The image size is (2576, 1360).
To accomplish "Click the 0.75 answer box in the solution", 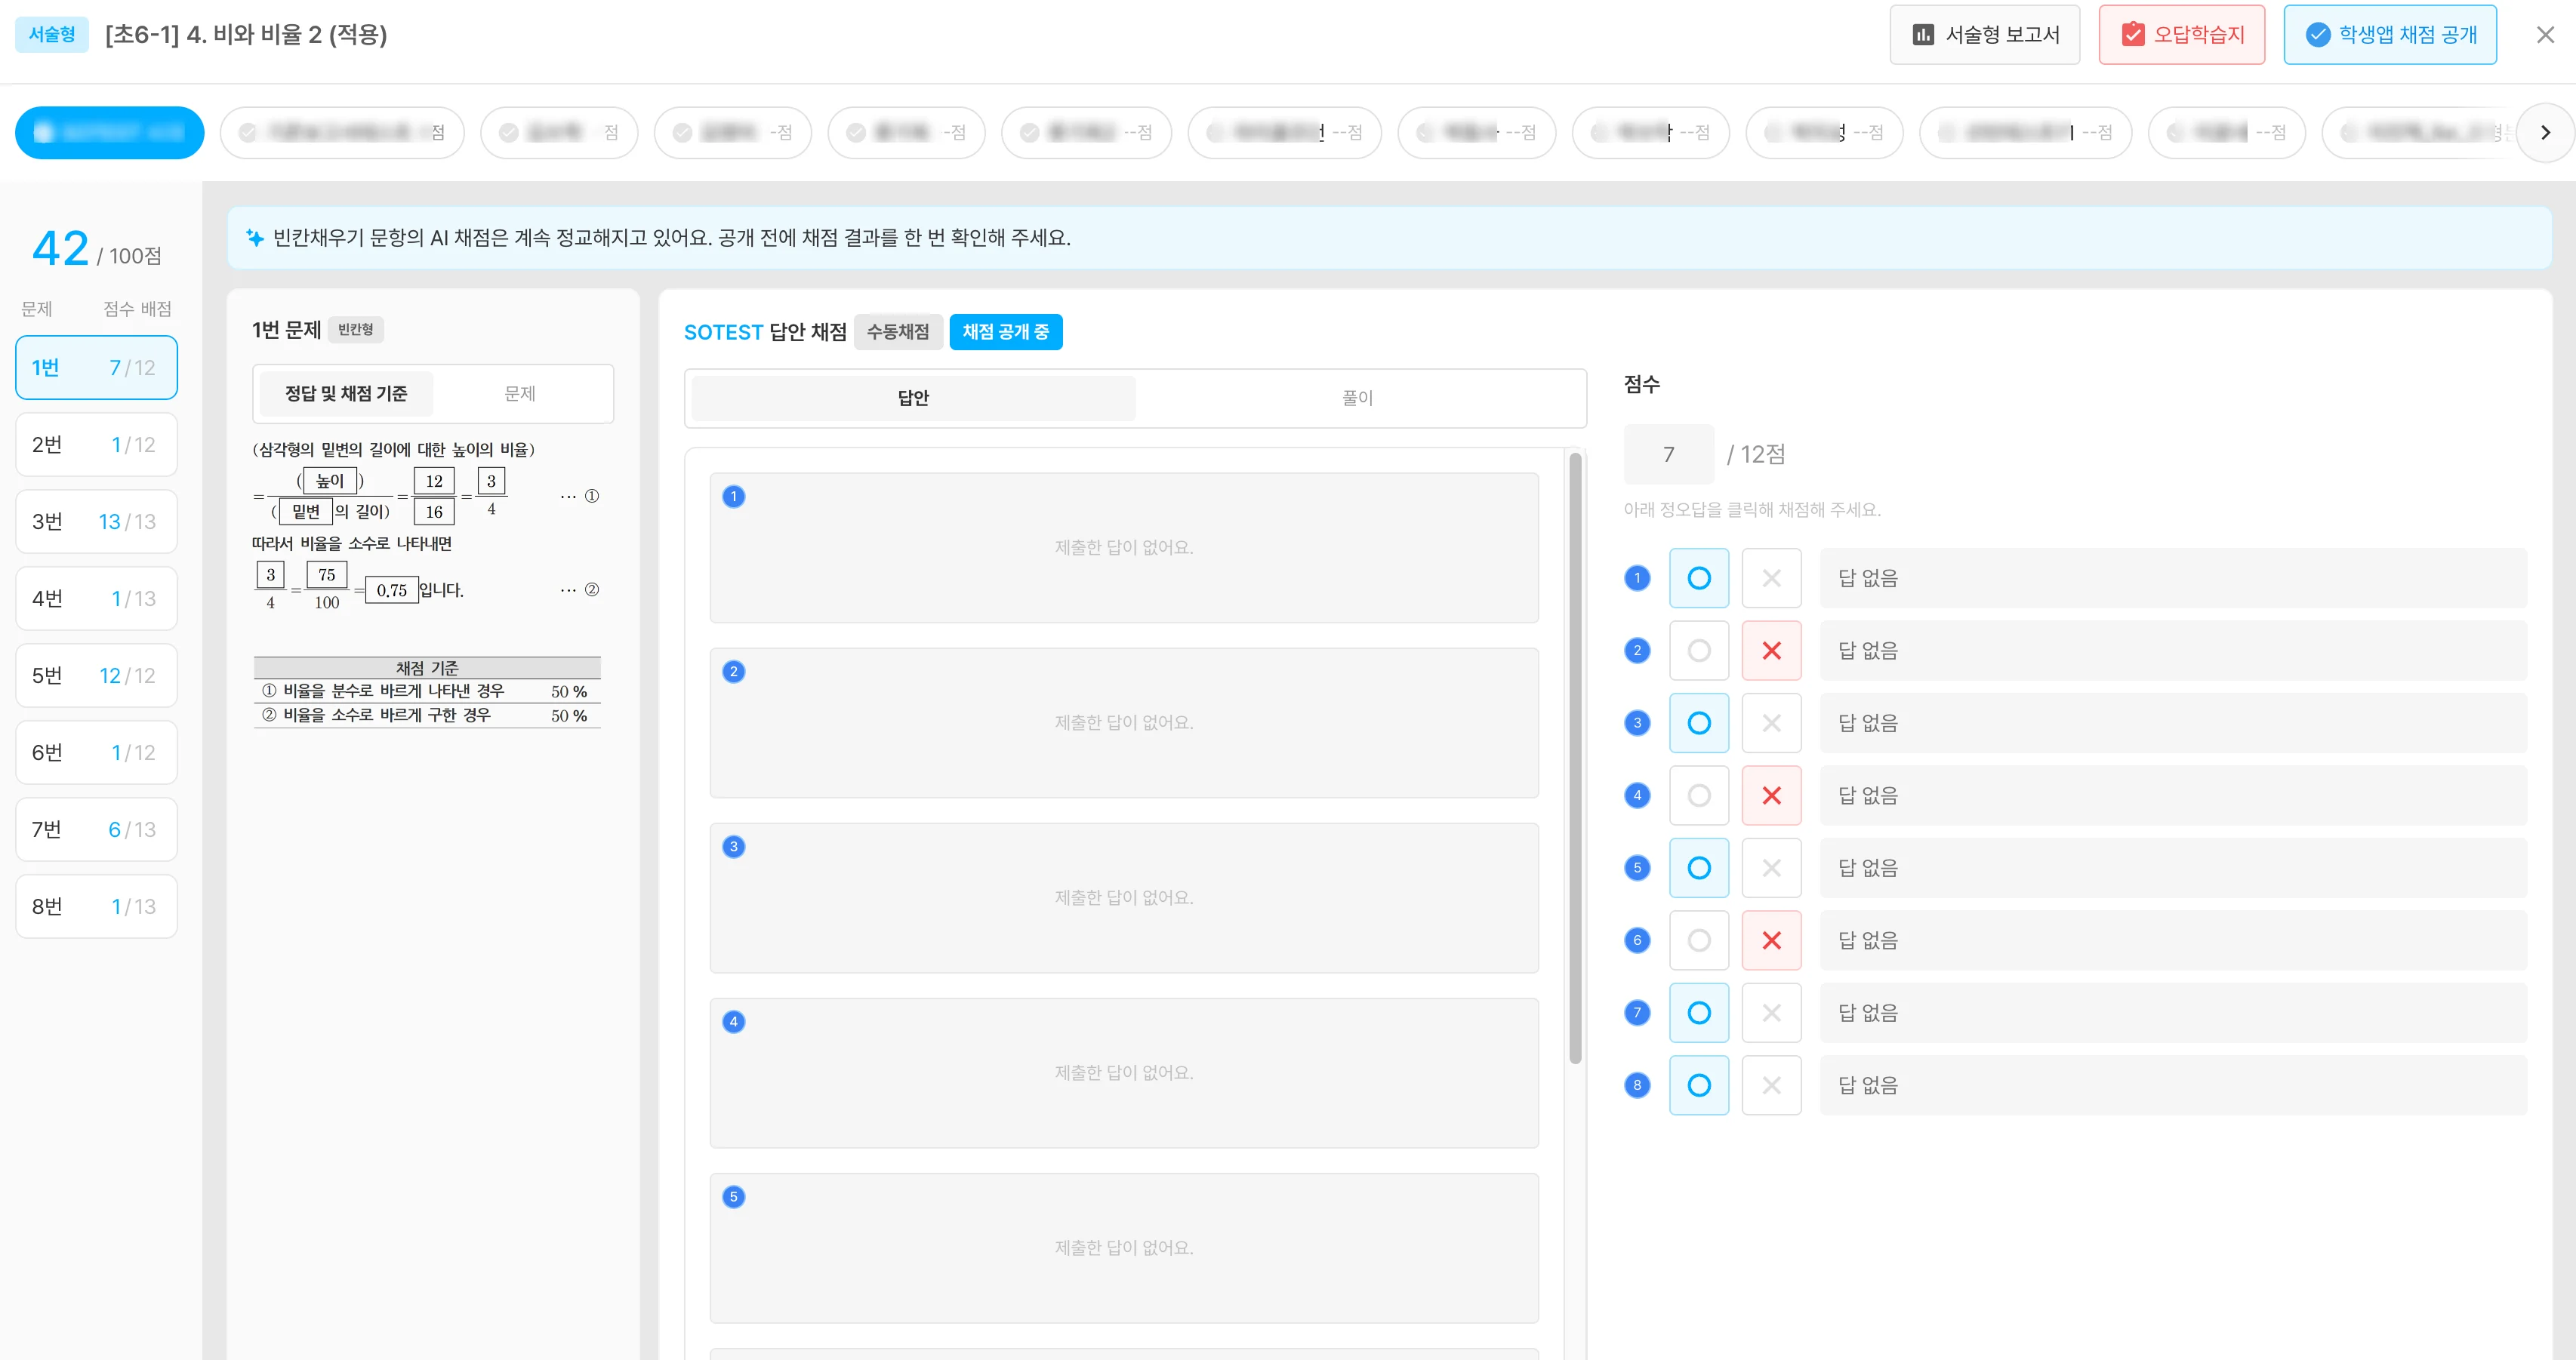I will click(x=392, y=590).
